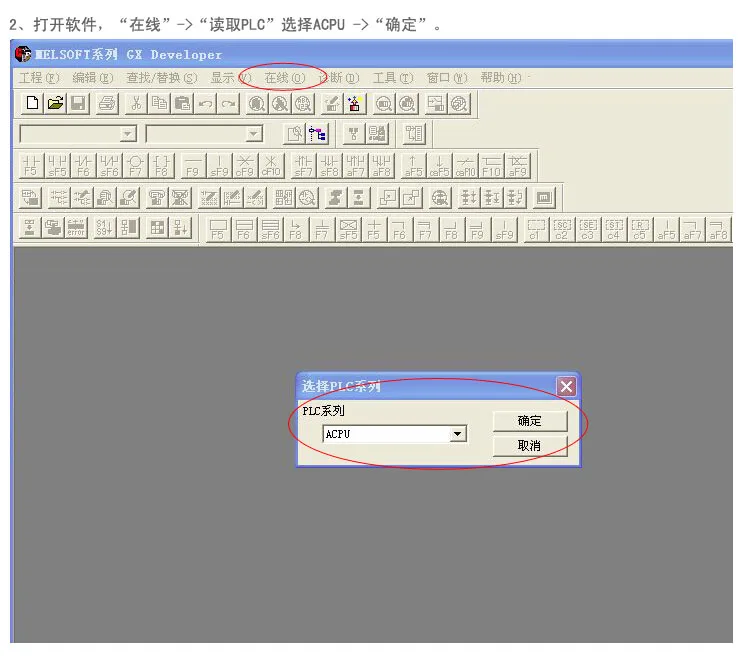Click the PLC系列 label text
The height and width of the screenshot is (658, 750).
(323, 411)
